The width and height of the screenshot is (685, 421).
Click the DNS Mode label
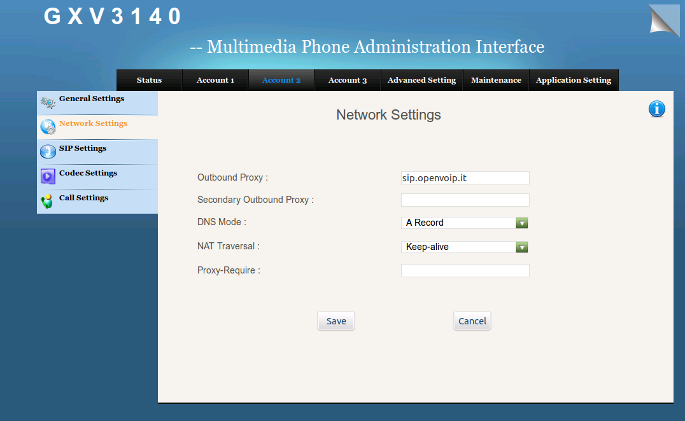point(222,222)
